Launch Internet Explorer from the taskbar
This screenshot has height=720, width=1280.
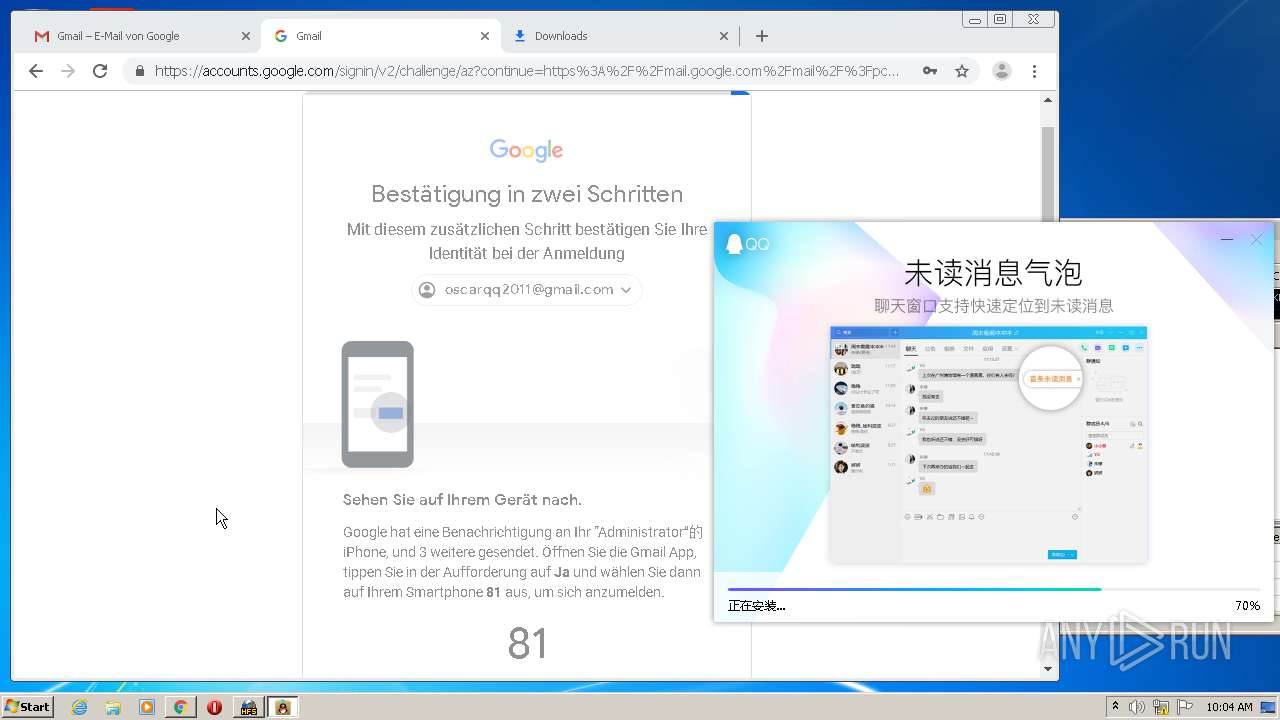(79, 707)
